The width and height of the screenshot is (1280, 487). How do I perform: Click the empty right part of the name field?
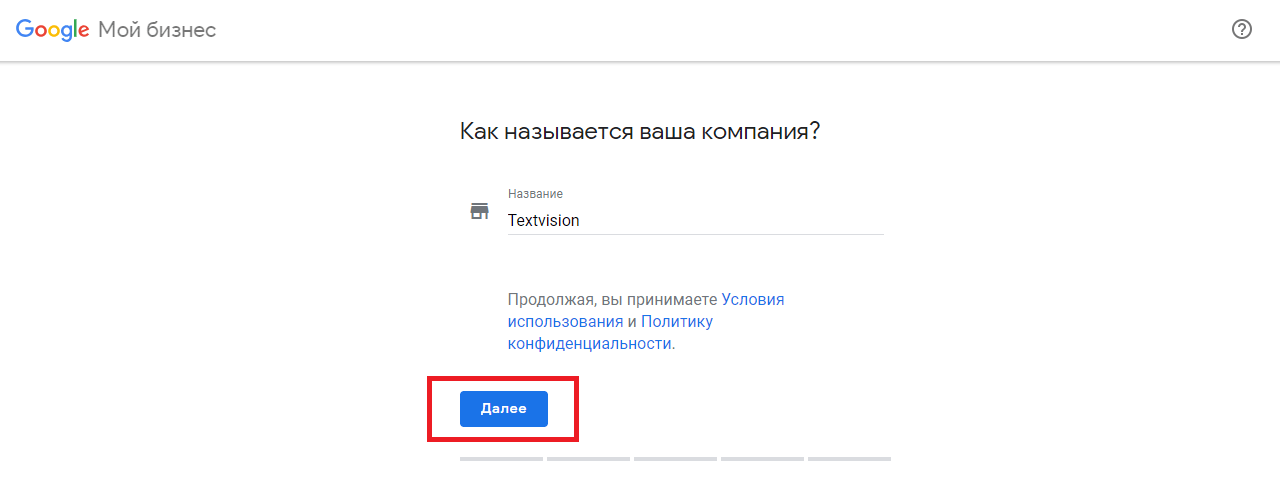[x=780, y=220]
